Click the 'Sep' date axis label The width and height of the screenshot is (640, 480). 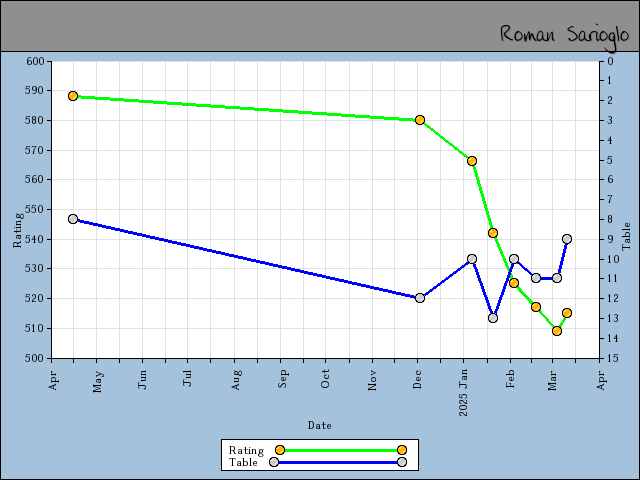click(282, 379)
